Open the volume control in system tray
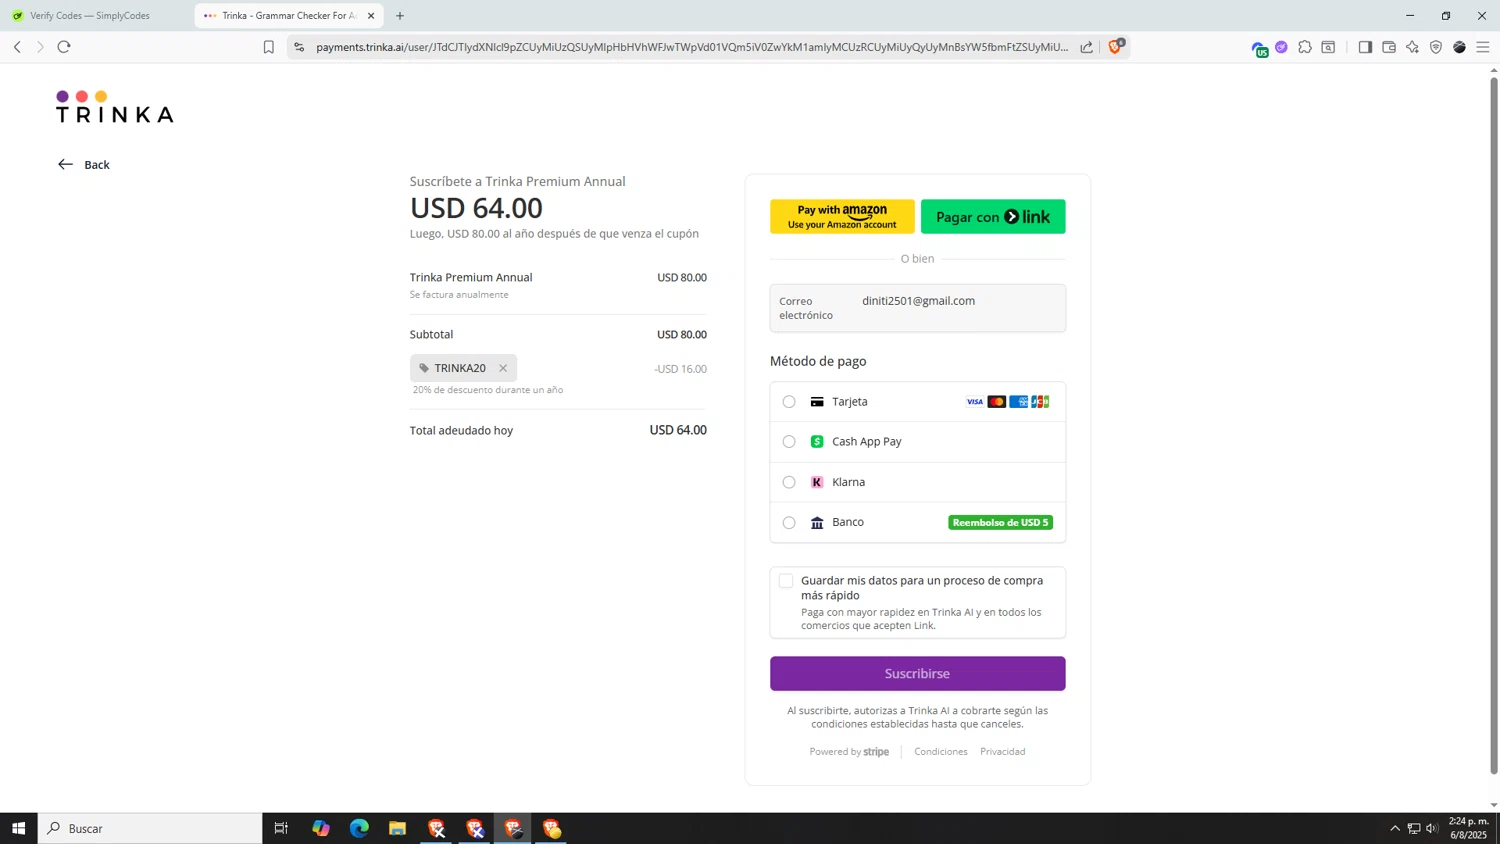This screenshot has height=844, width=1500. [1432, 828]
